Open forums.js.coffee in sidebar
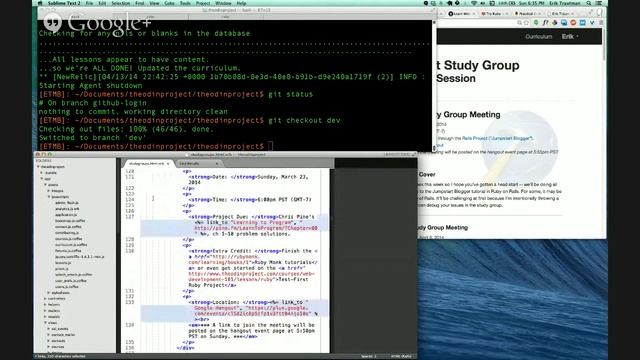Screen dimensions: 640x360 coord(68,251)
